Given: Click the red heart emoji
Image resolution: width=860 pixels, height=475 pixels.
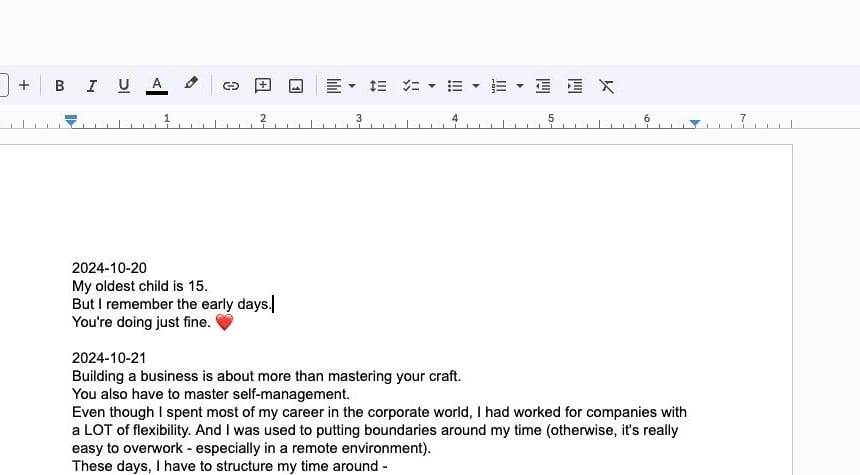Looking at the screenshot, I should (224, 323).
